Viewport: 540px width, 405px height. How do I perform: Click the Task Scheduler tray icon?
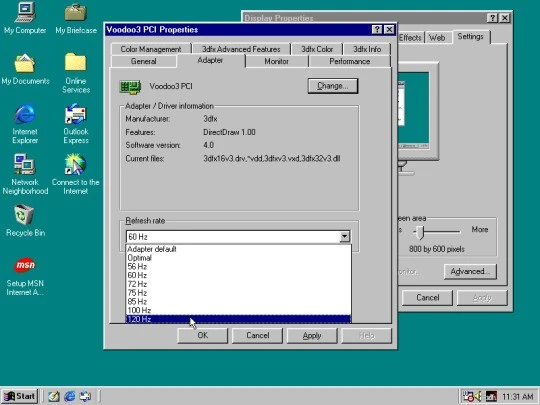coord(468,396)
